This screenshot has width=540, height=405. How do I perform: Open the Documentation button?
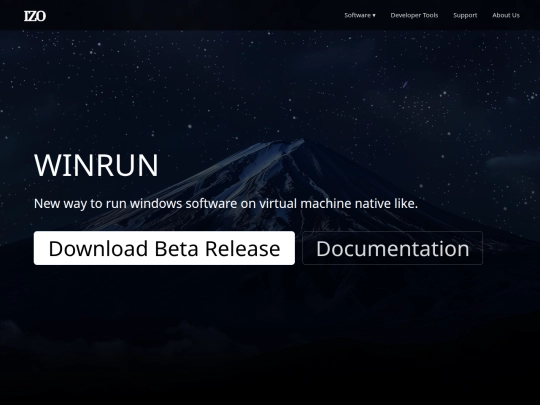coord(393,248)
